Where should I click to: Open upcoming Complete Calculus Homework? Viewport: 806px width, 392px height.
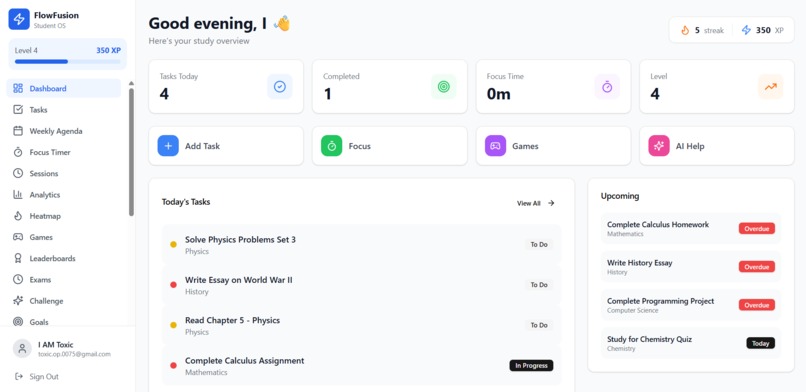pyautogui.click(x=691, y=229)
